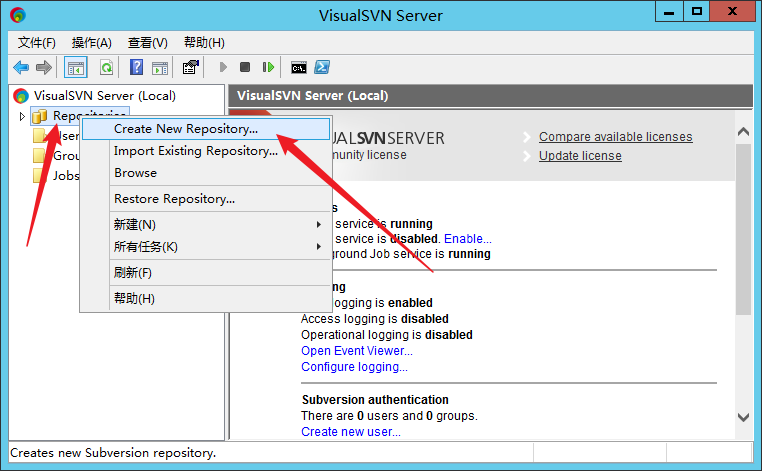Screen dimensions: 762x471
Task: Minimize the VisualSVN Server window
Action: (669, 12)
